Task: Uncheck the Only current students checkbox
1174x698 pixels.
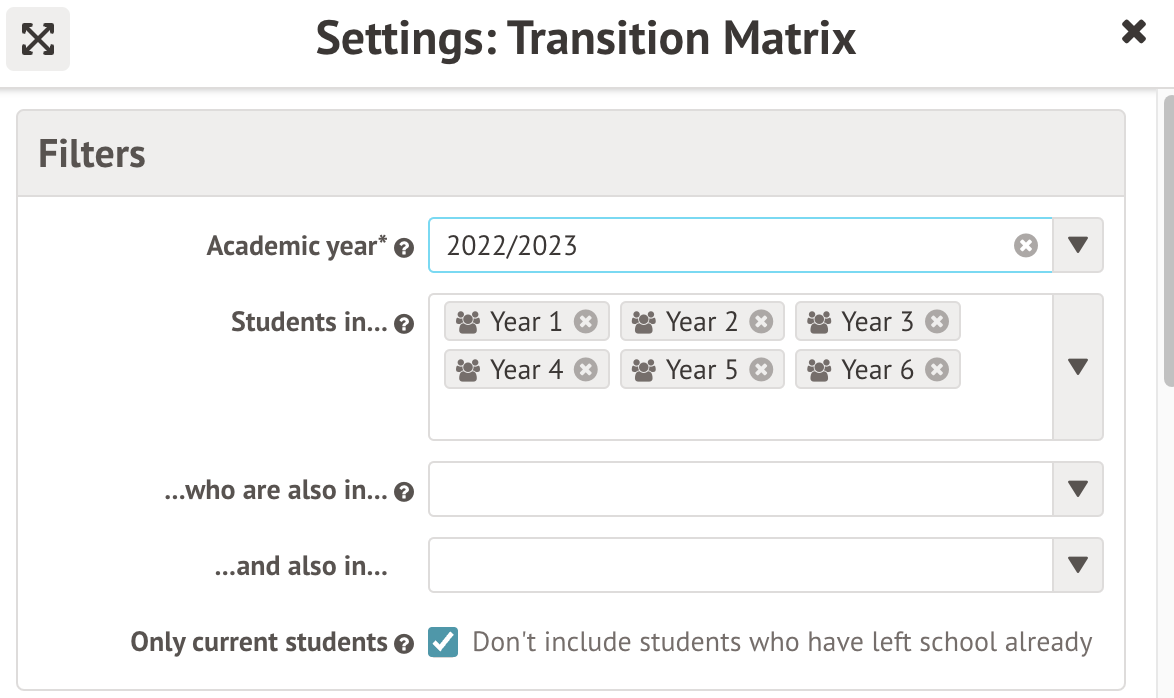Action: click(443, 642)
